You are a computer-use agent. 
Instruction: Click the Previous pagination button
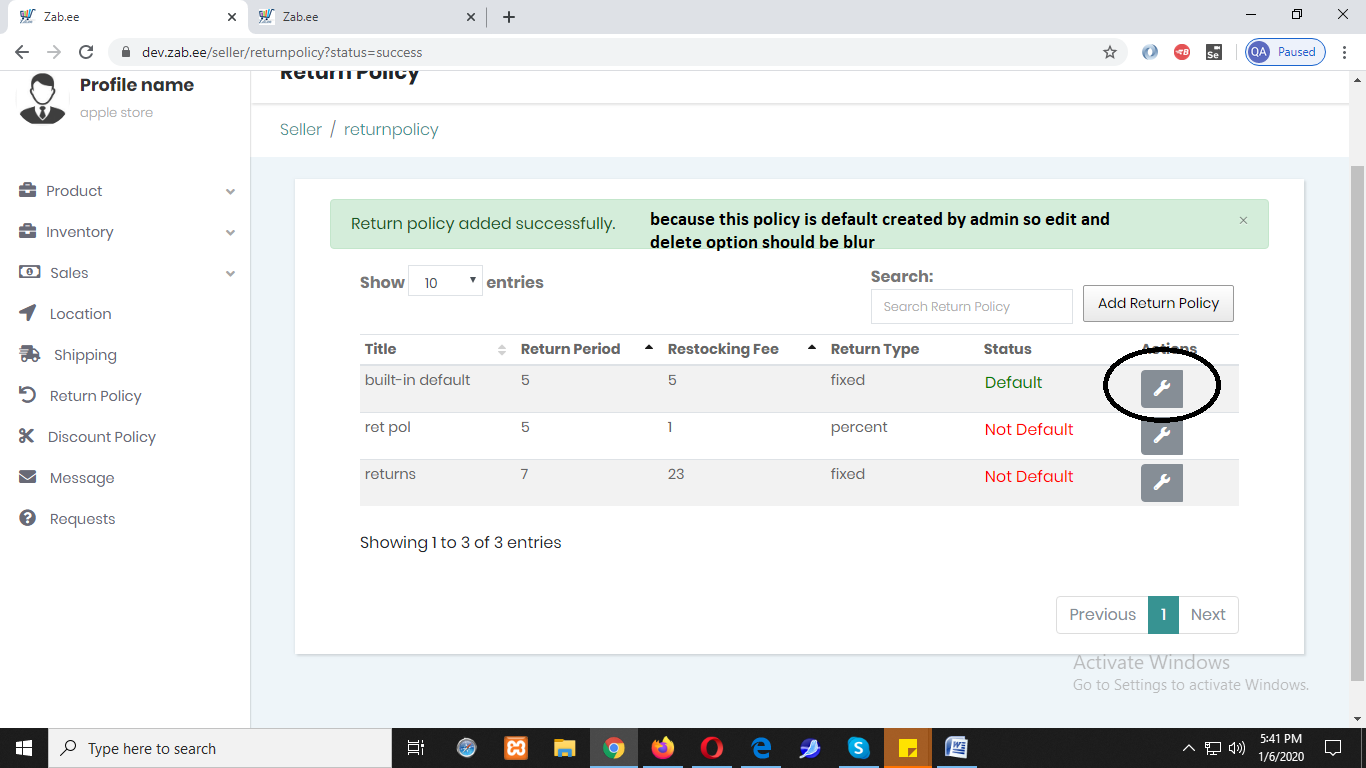(1102, 615)
